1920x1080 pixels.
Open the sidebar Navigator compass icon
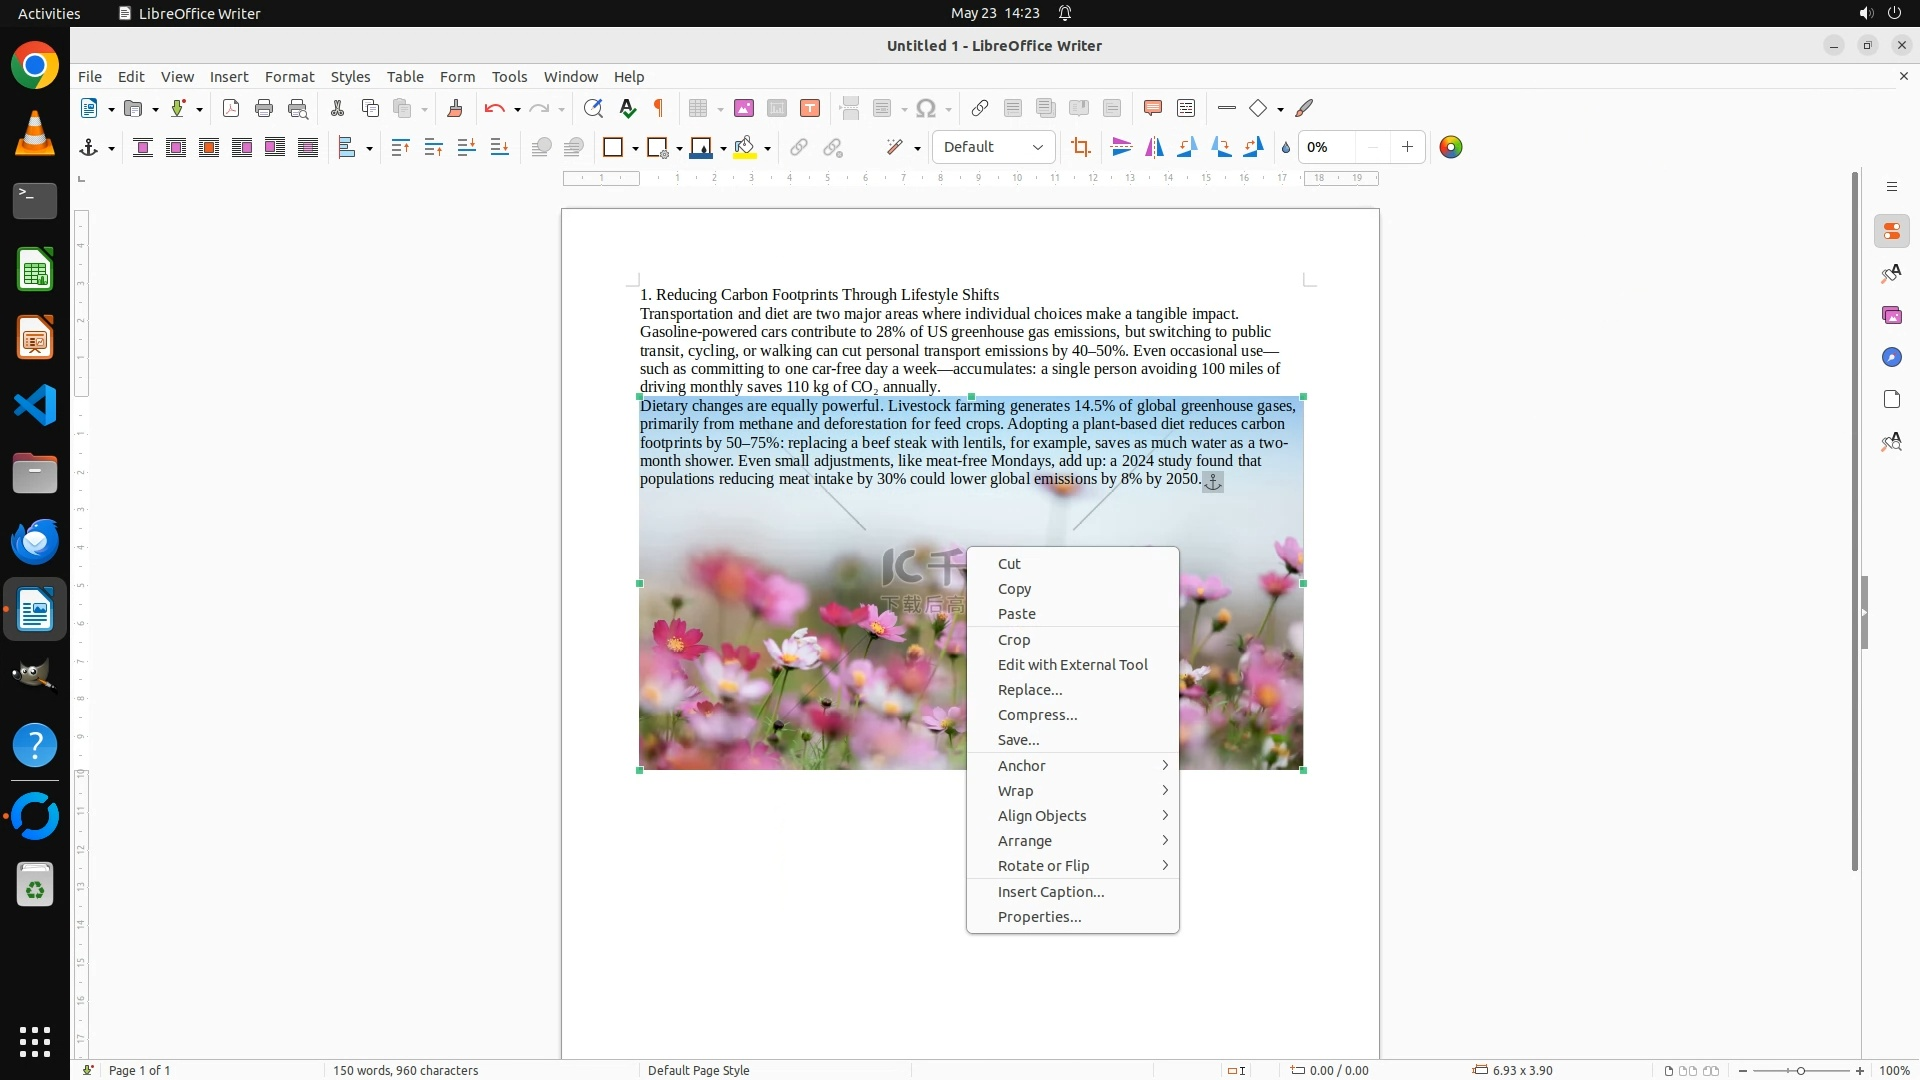coord(1891,358)
